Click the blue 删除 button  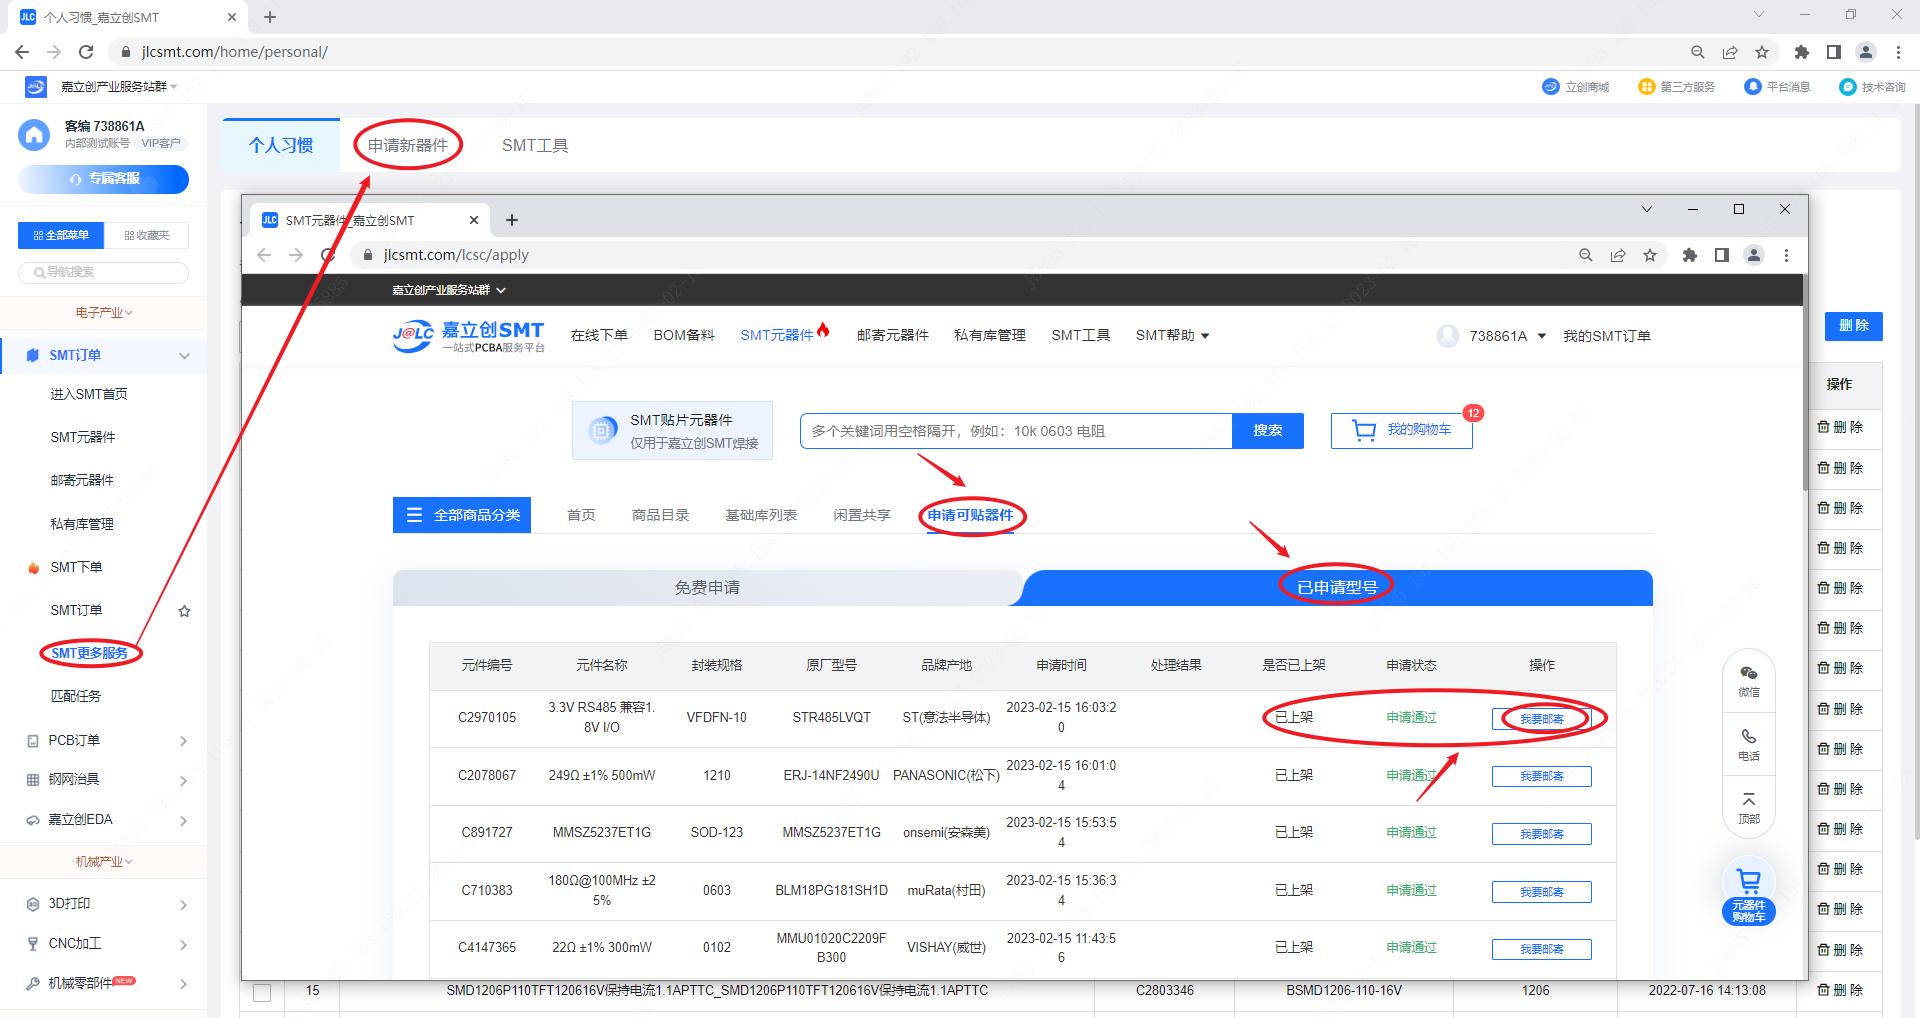(x=1853, y=326)
